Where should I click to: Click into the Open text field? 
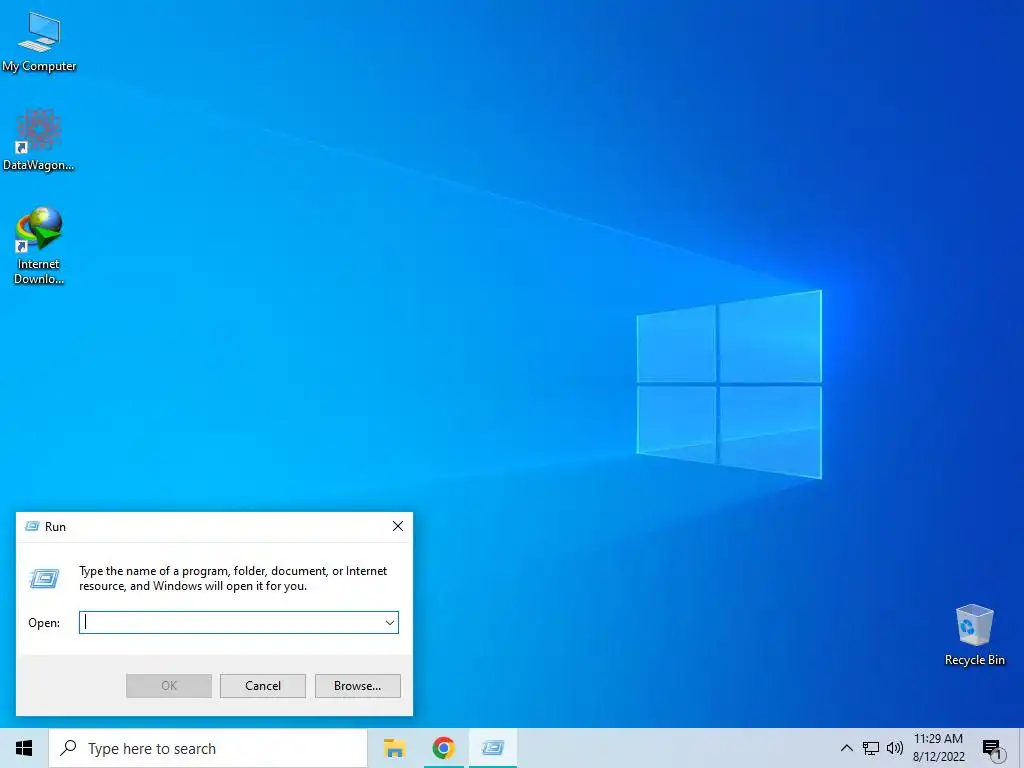click(x=231, y=623)
